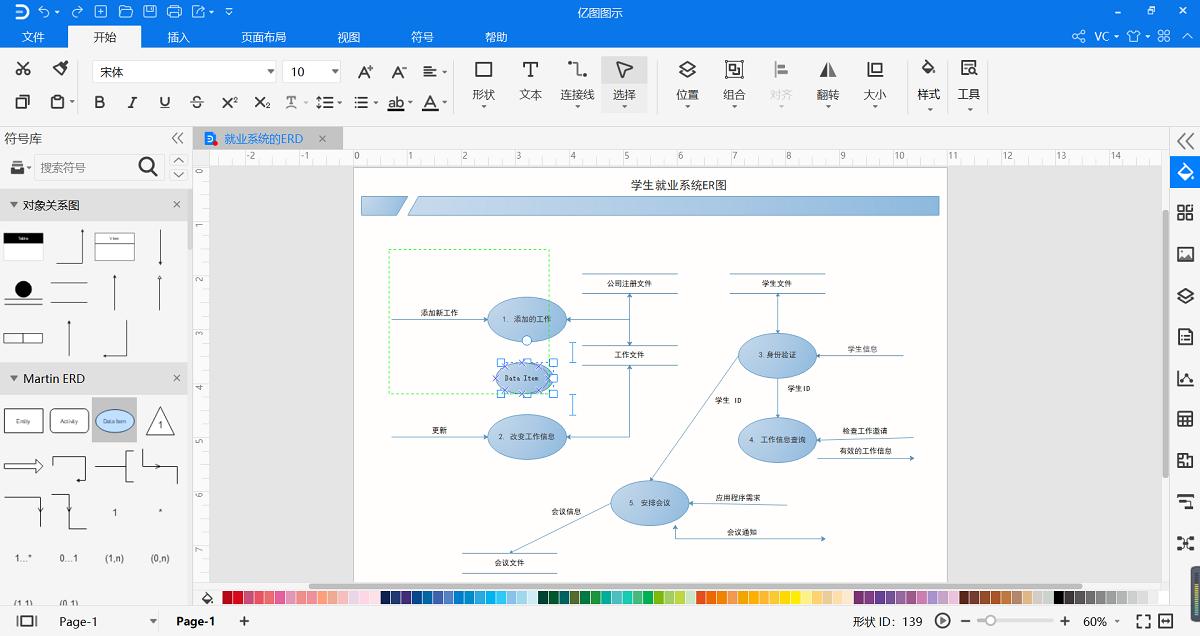Open the Flip tool
The width and height of the screenshot is (1200, 636).
pos(827,80)
